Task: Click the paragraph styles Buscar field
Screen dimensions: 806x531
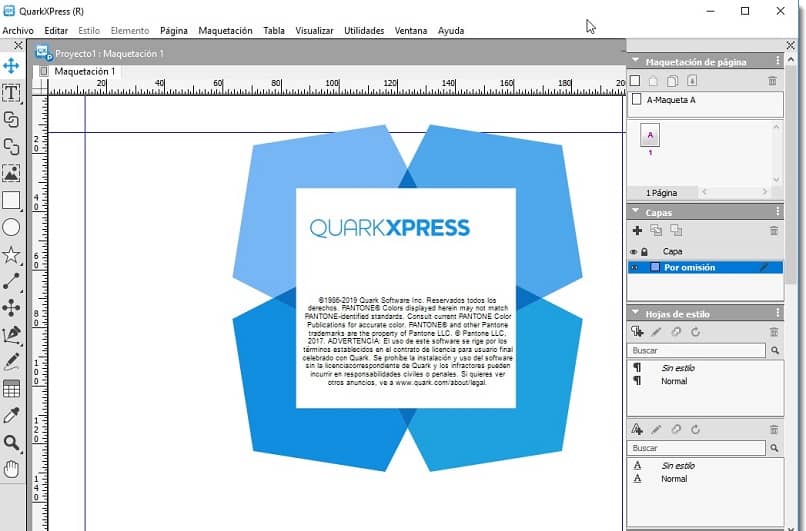Action: [697, 351]
